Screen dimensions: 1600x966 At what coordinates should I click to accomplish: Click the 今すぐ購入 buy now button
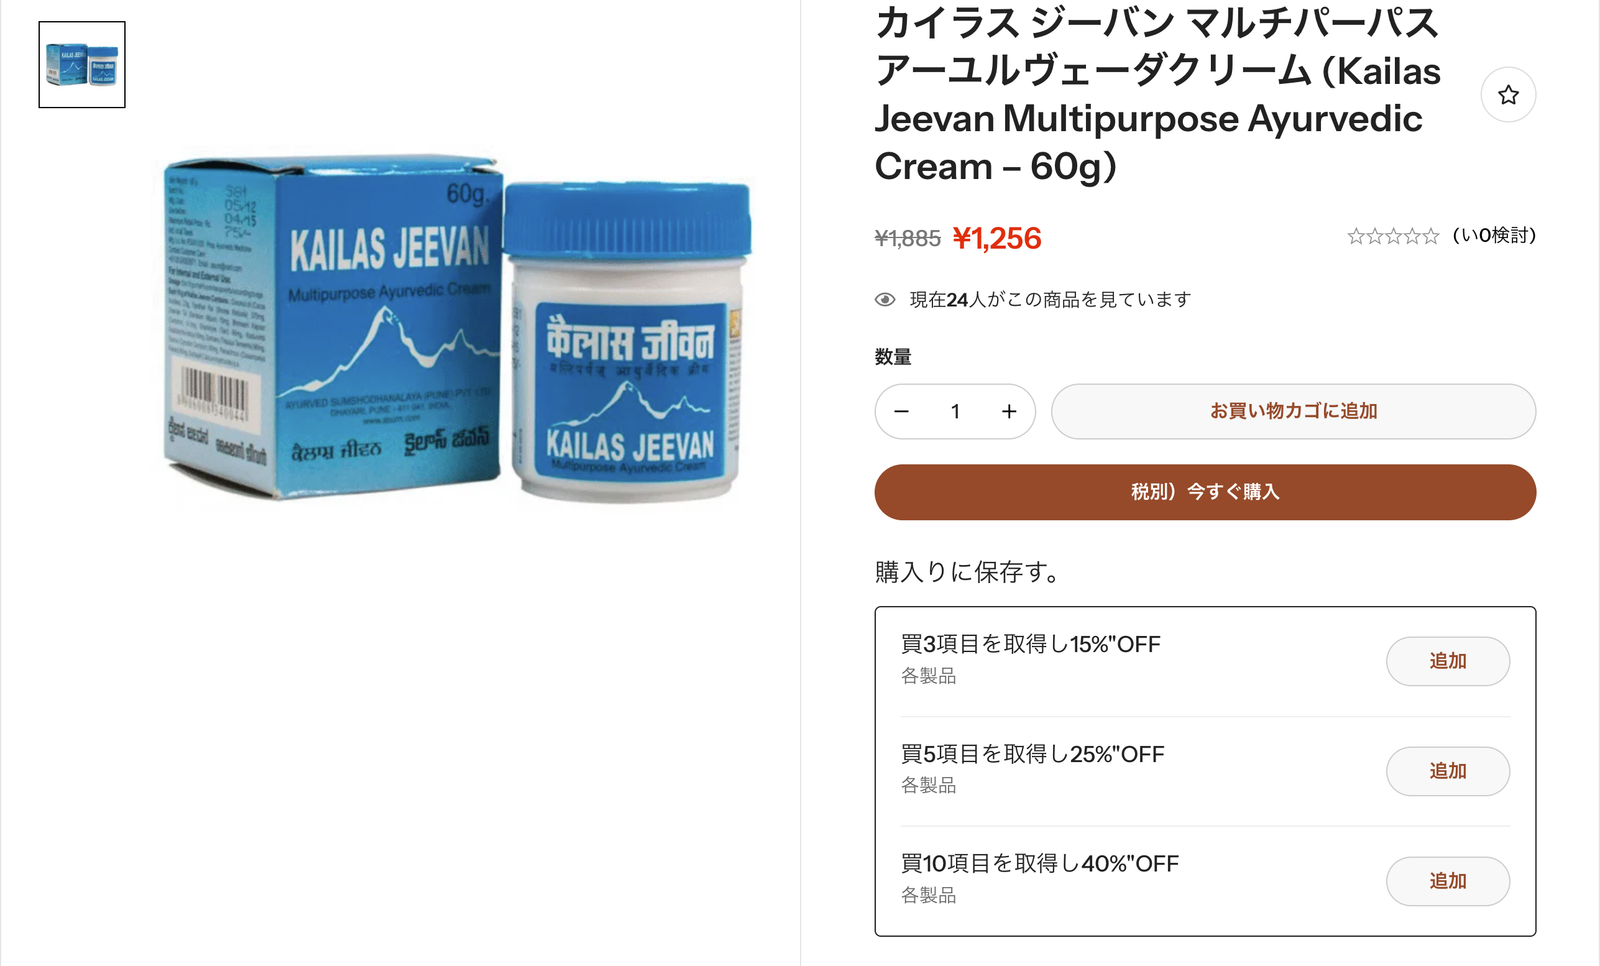tap(1205, 492)
